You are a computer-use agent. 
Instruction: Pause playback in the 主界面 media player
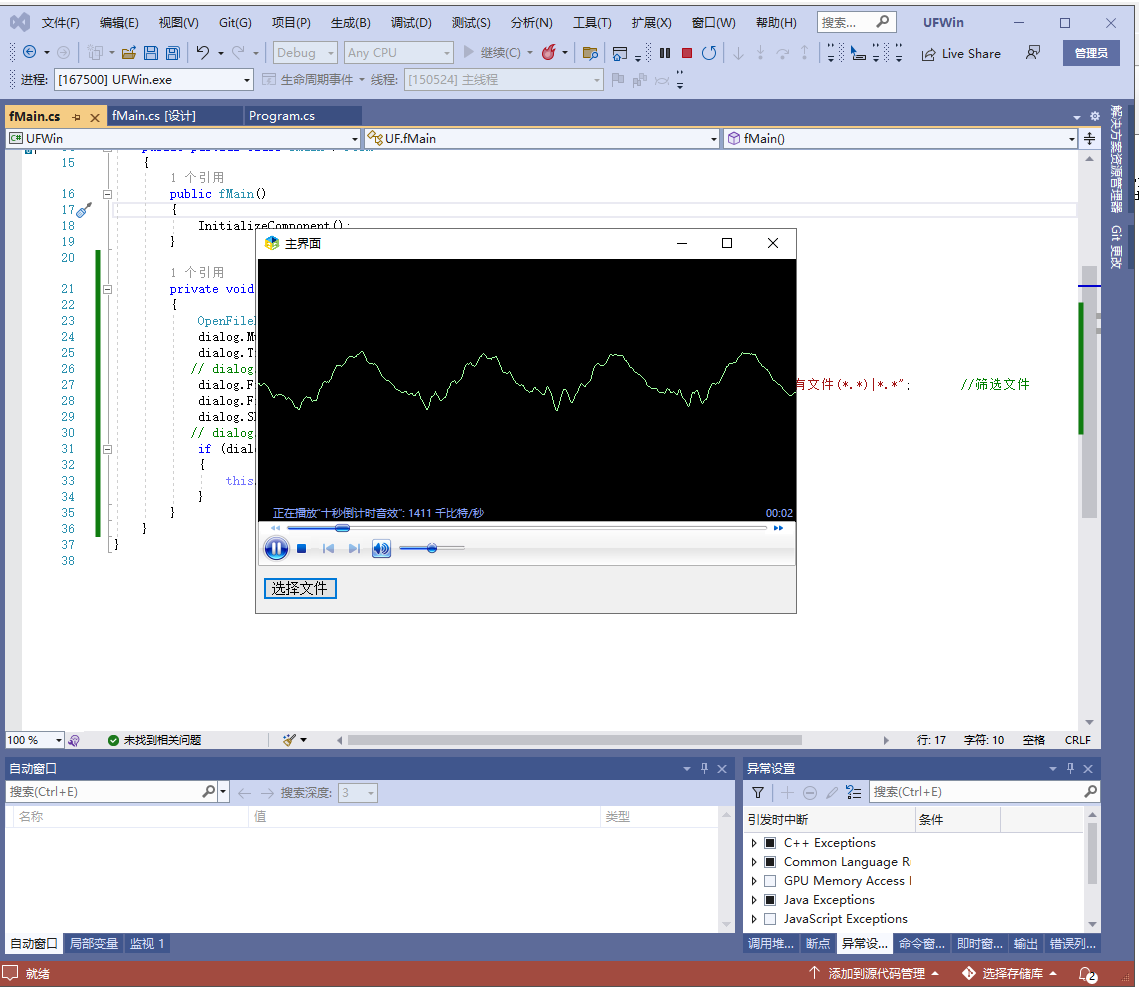276,548
